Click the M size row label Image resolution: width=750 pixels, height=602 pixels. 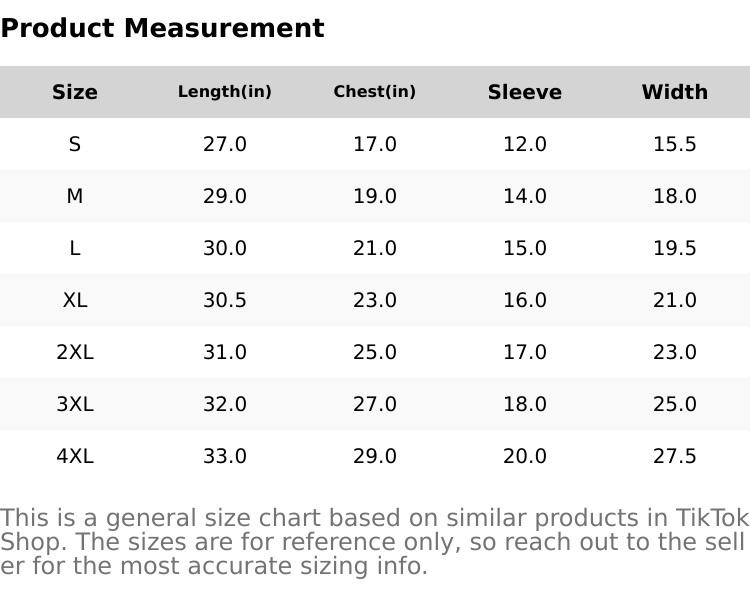coord(75,196)
